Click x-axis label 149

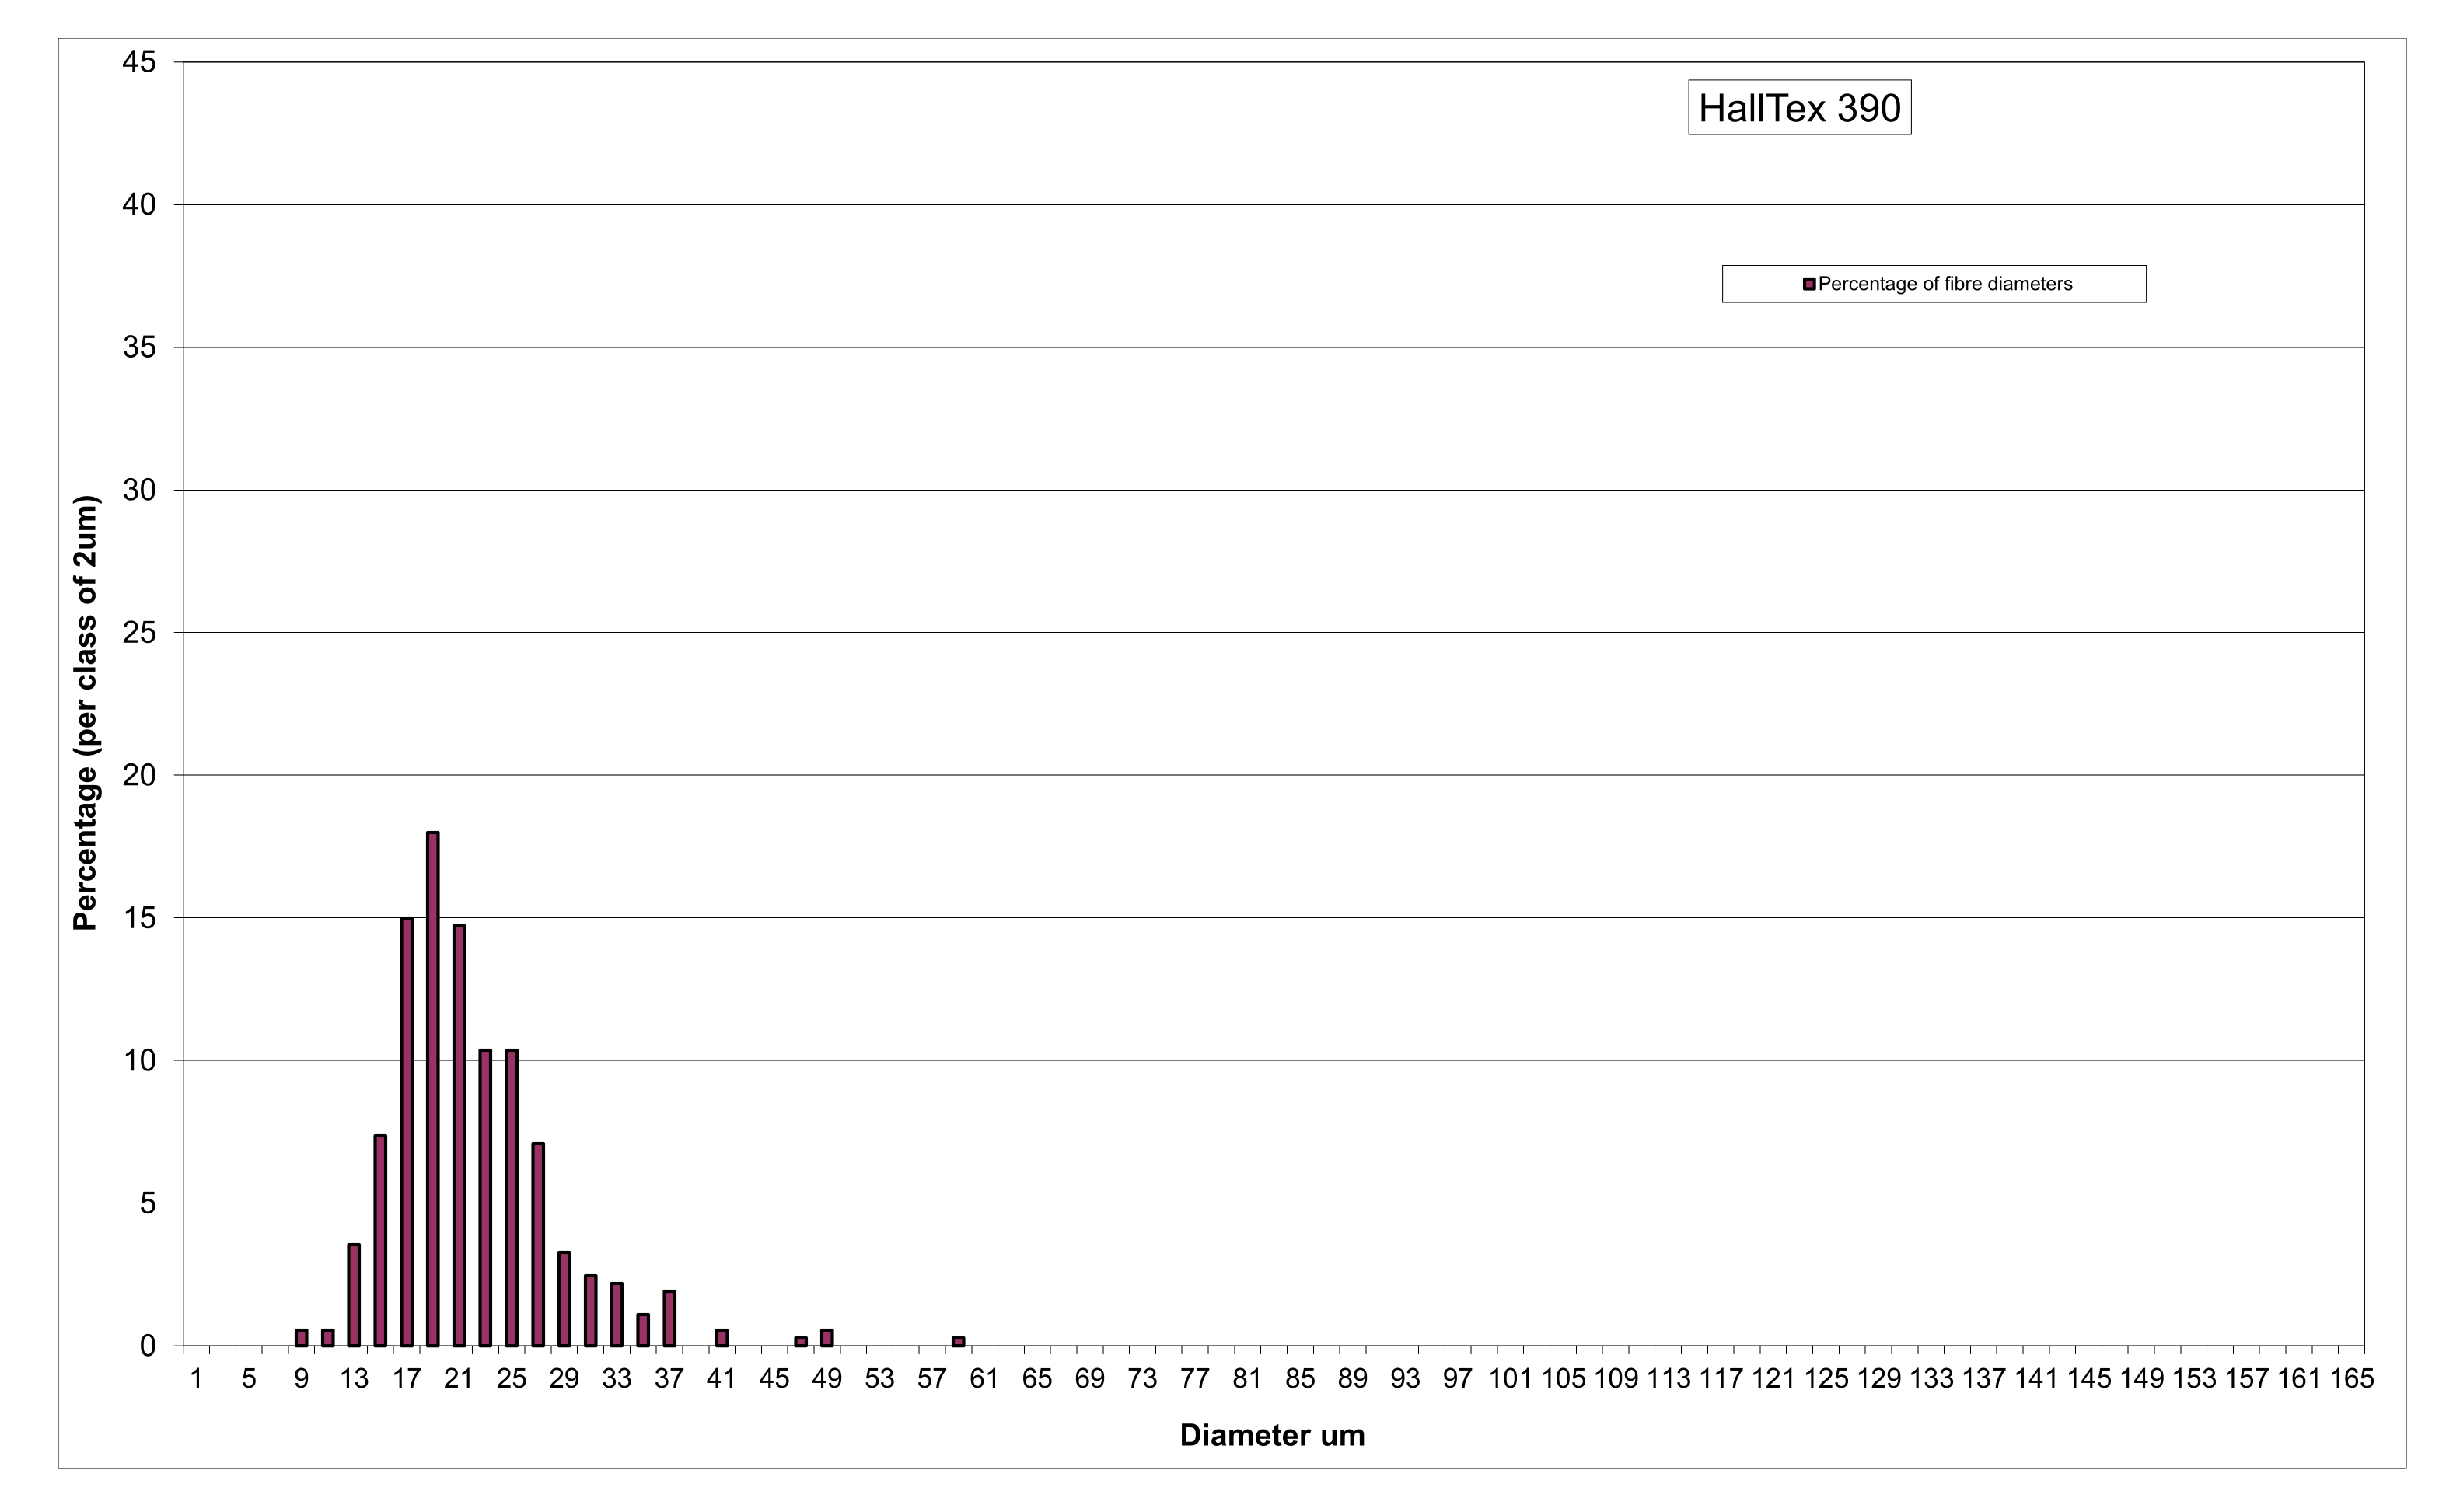point(2141,1379)
